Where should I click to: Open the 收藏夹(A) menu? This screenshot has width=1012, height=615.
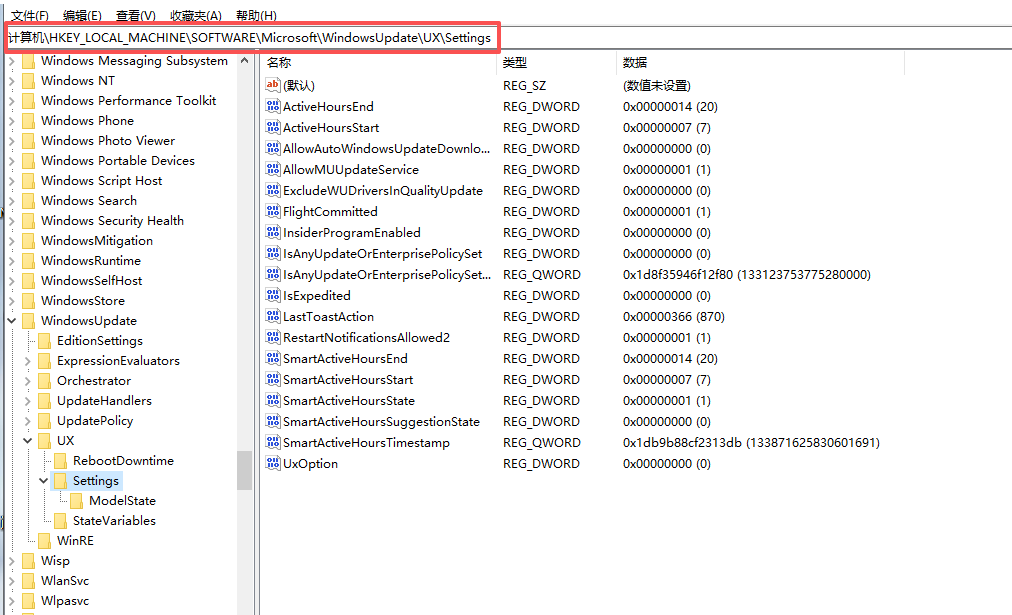(x=196, y=15)
